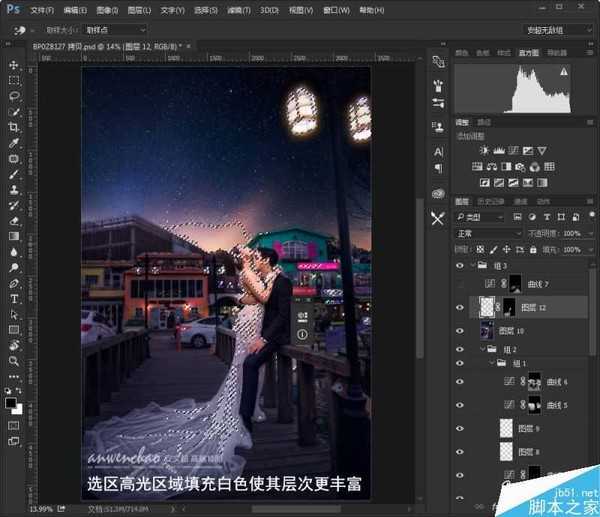Hide the 组 1 group
The image size is (600, 517).
[460, 363]
